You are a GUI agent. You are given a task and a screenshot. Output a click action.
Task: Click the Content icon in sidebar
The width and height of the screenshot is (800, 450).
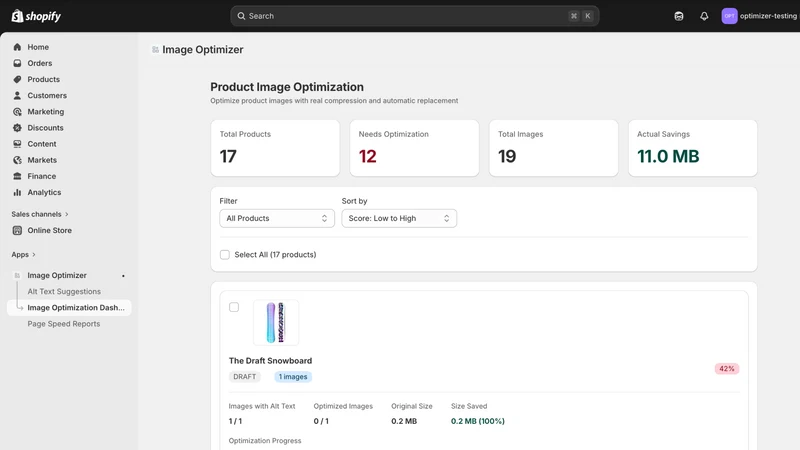[17, 144]
